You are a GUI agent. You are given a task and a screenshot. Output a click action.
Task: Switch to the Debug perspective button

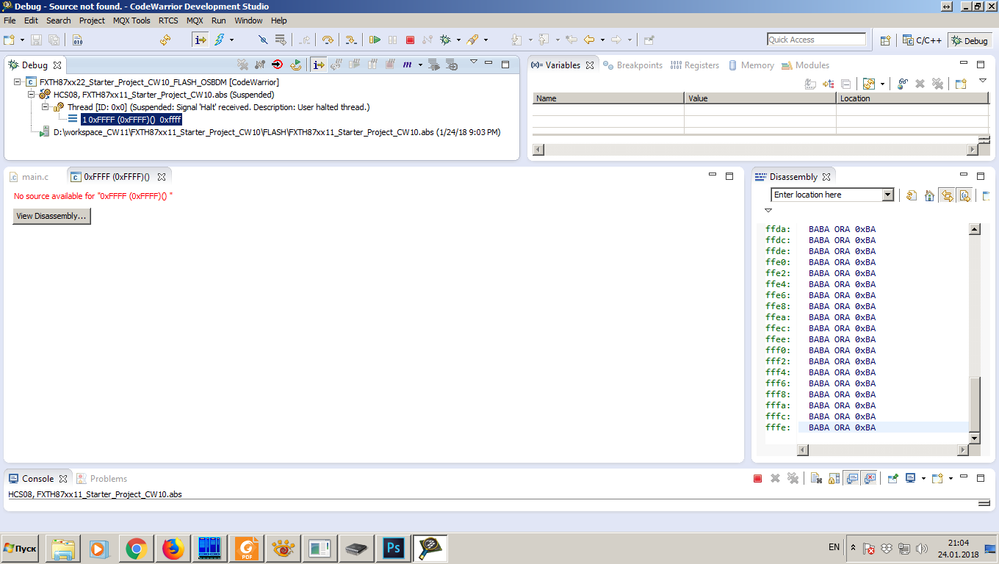point(969,40)
